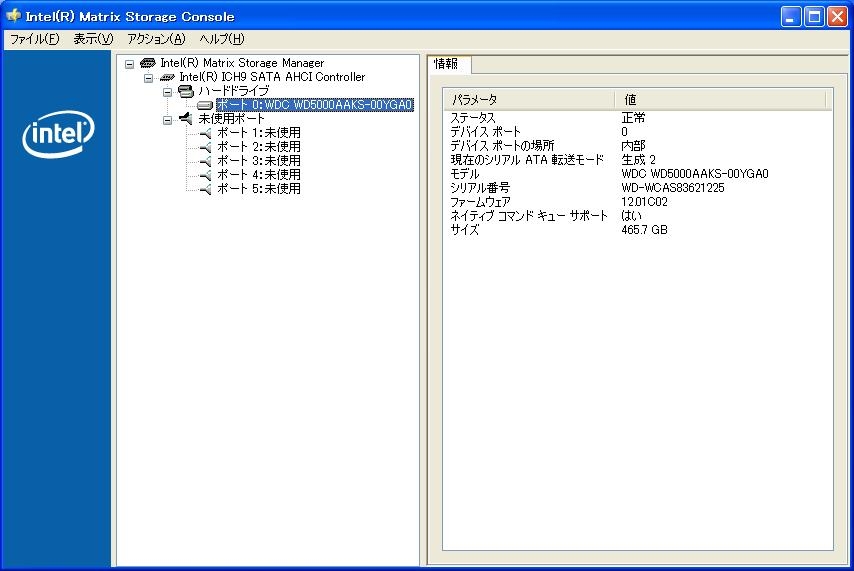Collapse the 未使用ポート tree node

point(167,120)
